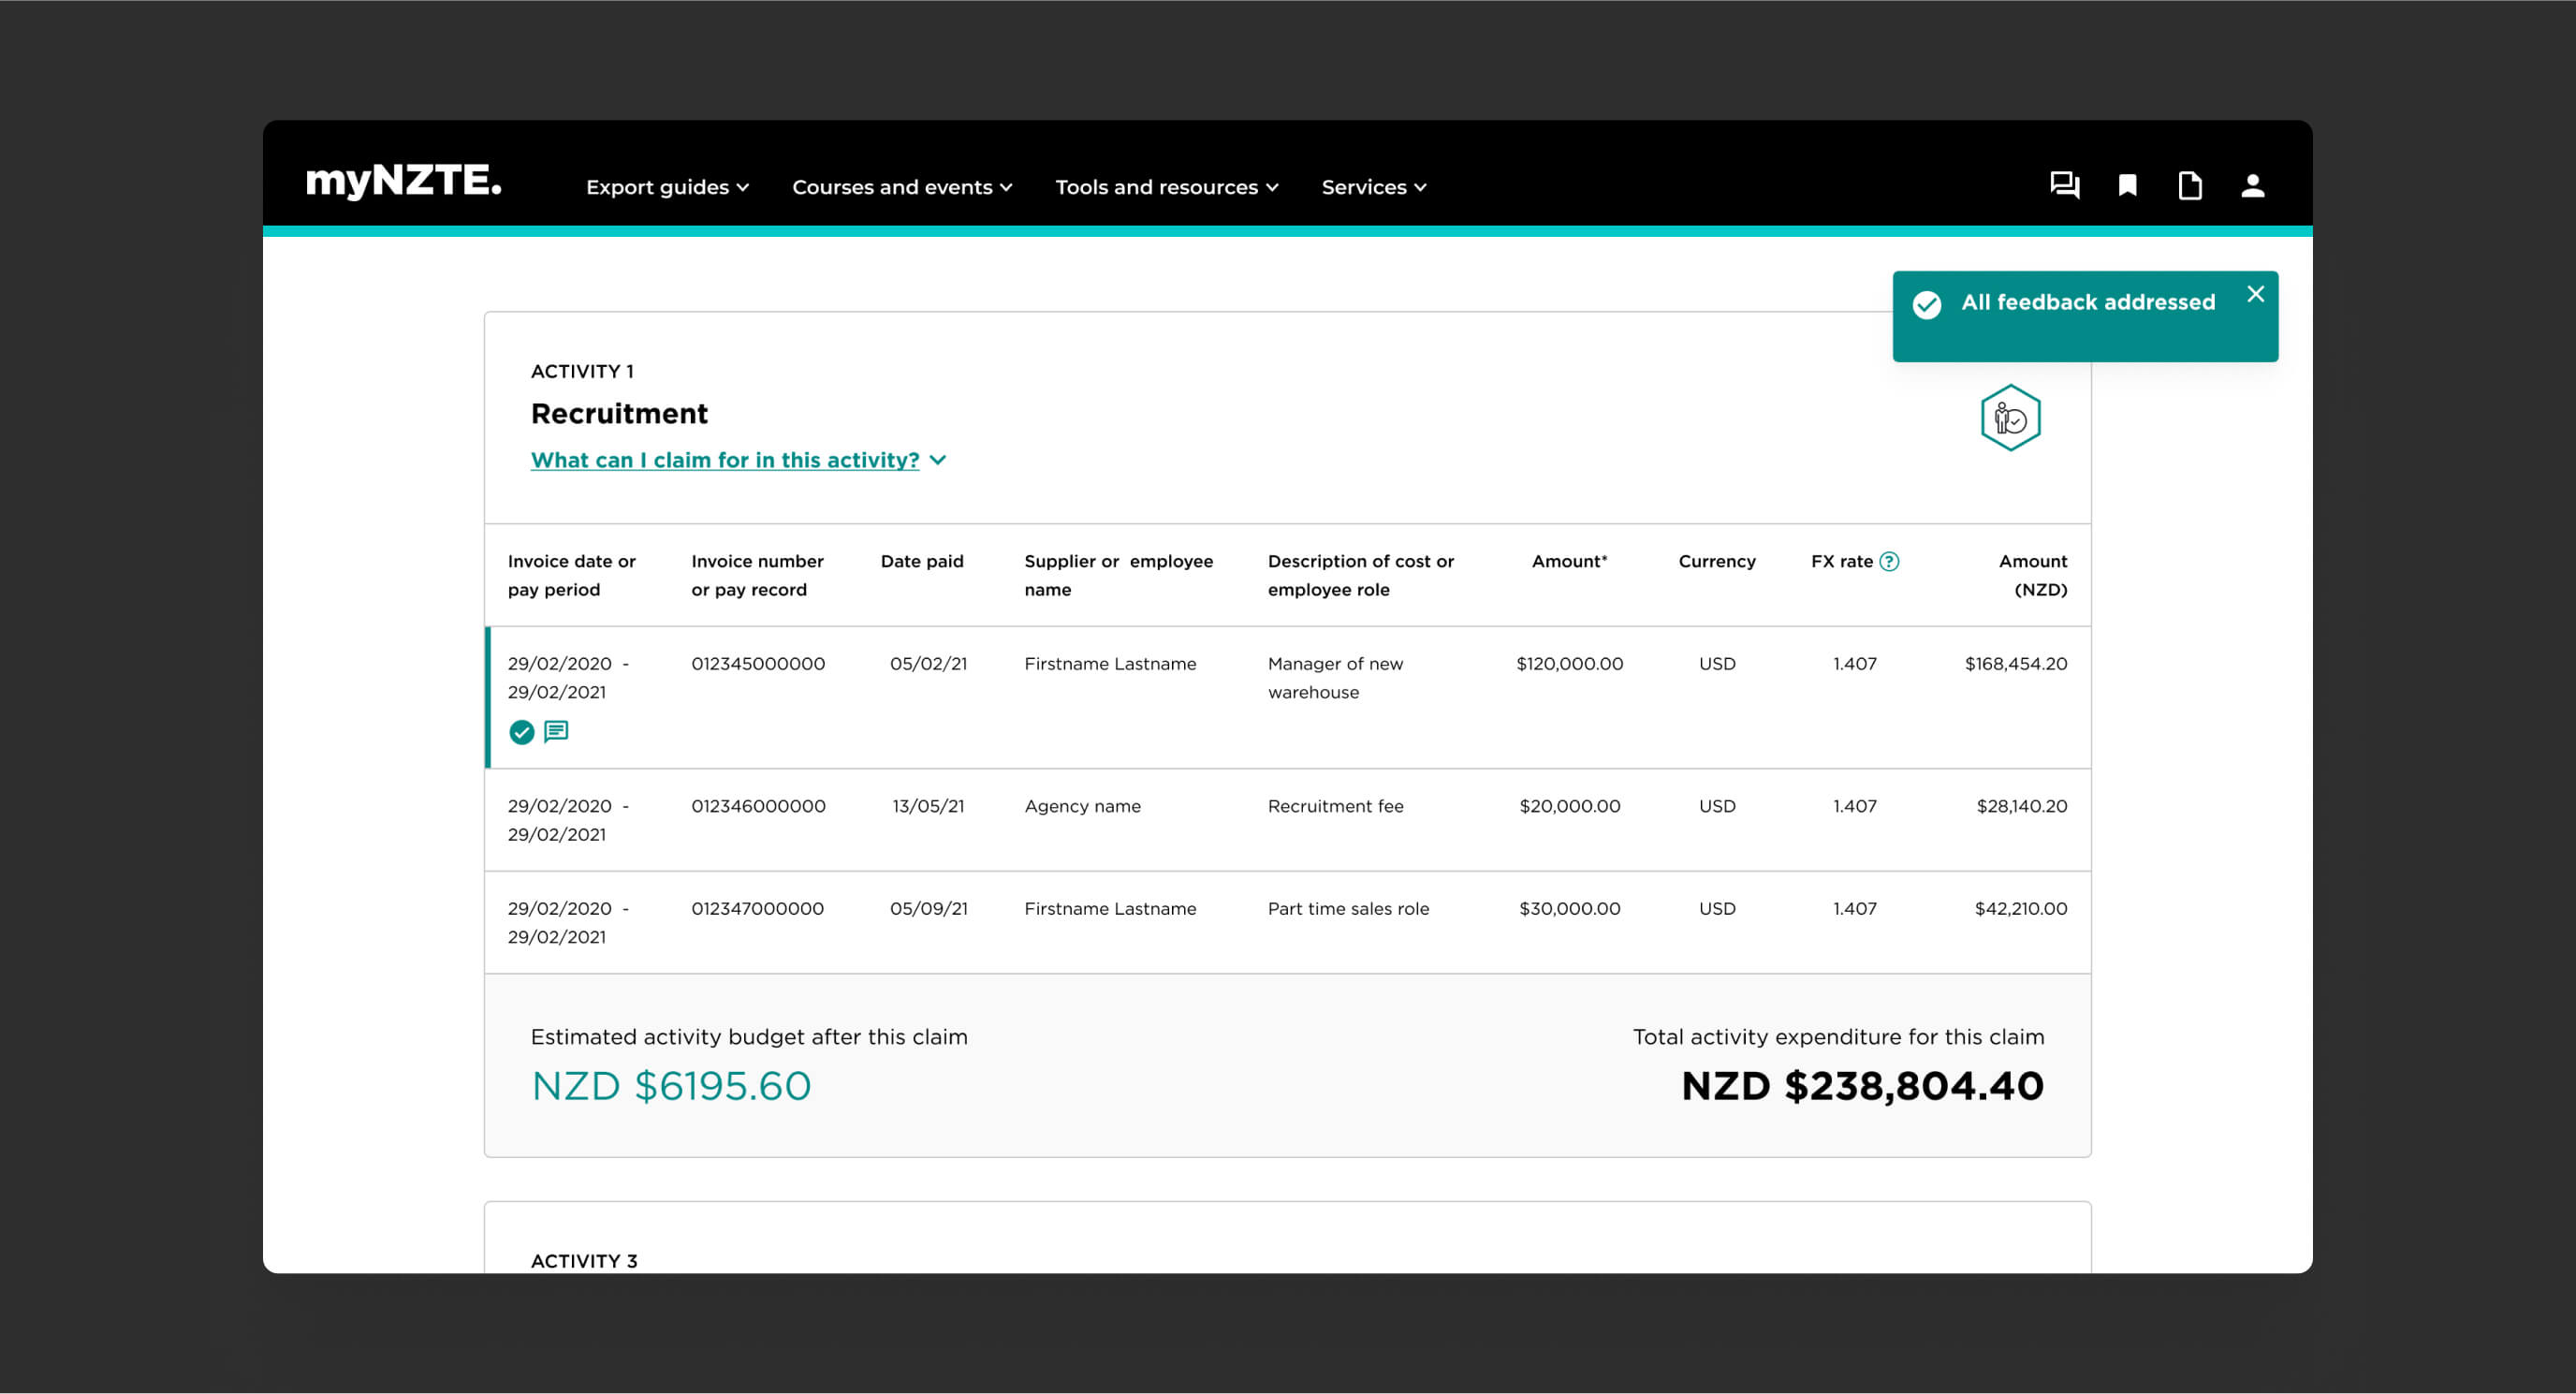The image size is (2576, 1394).
Task: Dismiss the All feedback addressed notification
Action: point(2255,294)
